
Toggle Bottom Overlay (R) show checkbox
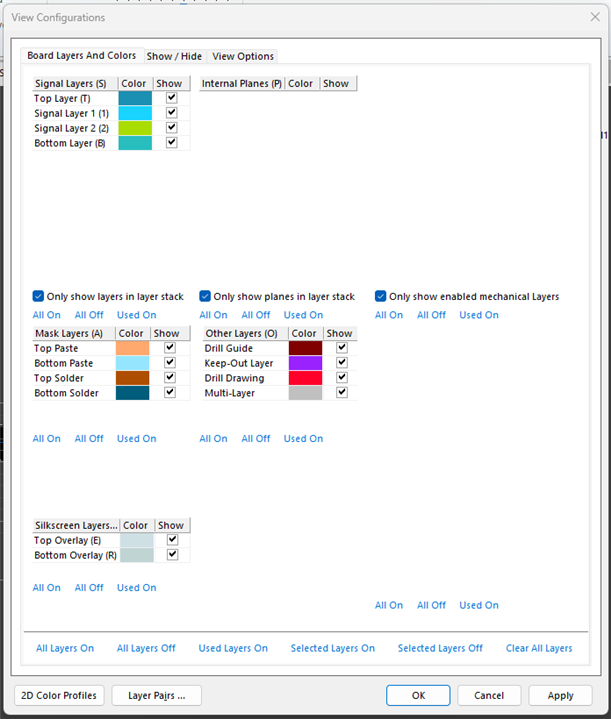tap(172, 555)
